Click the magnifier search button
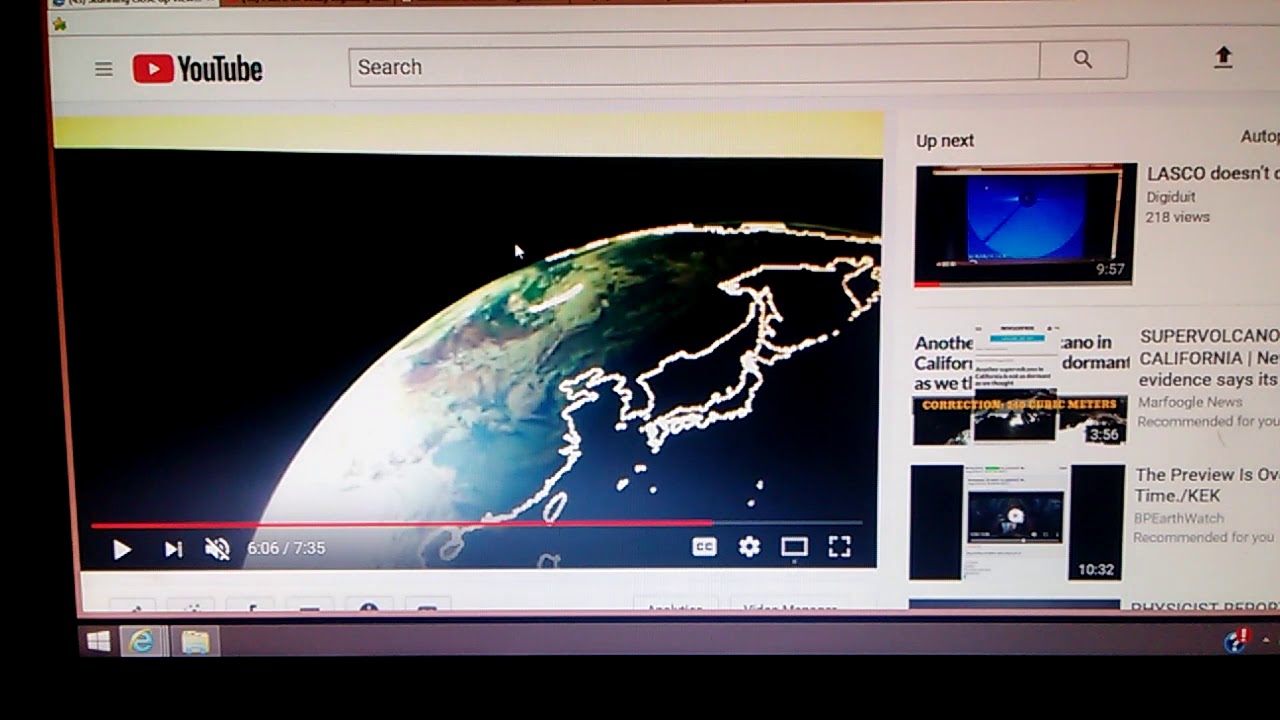The height and width of the screenshot is (720, 1280). [x=1083, y=60]
